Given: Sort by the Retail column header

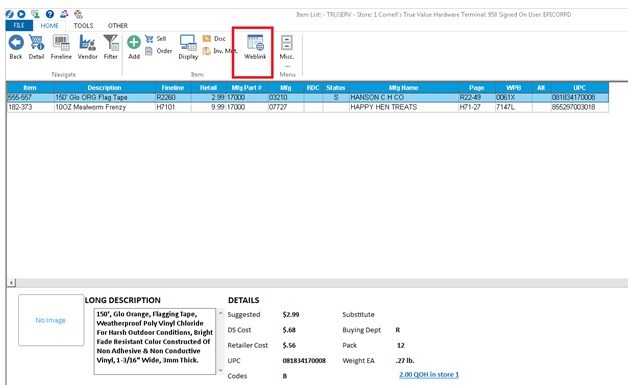Looking at the screenshot, I should click(208, 88).
